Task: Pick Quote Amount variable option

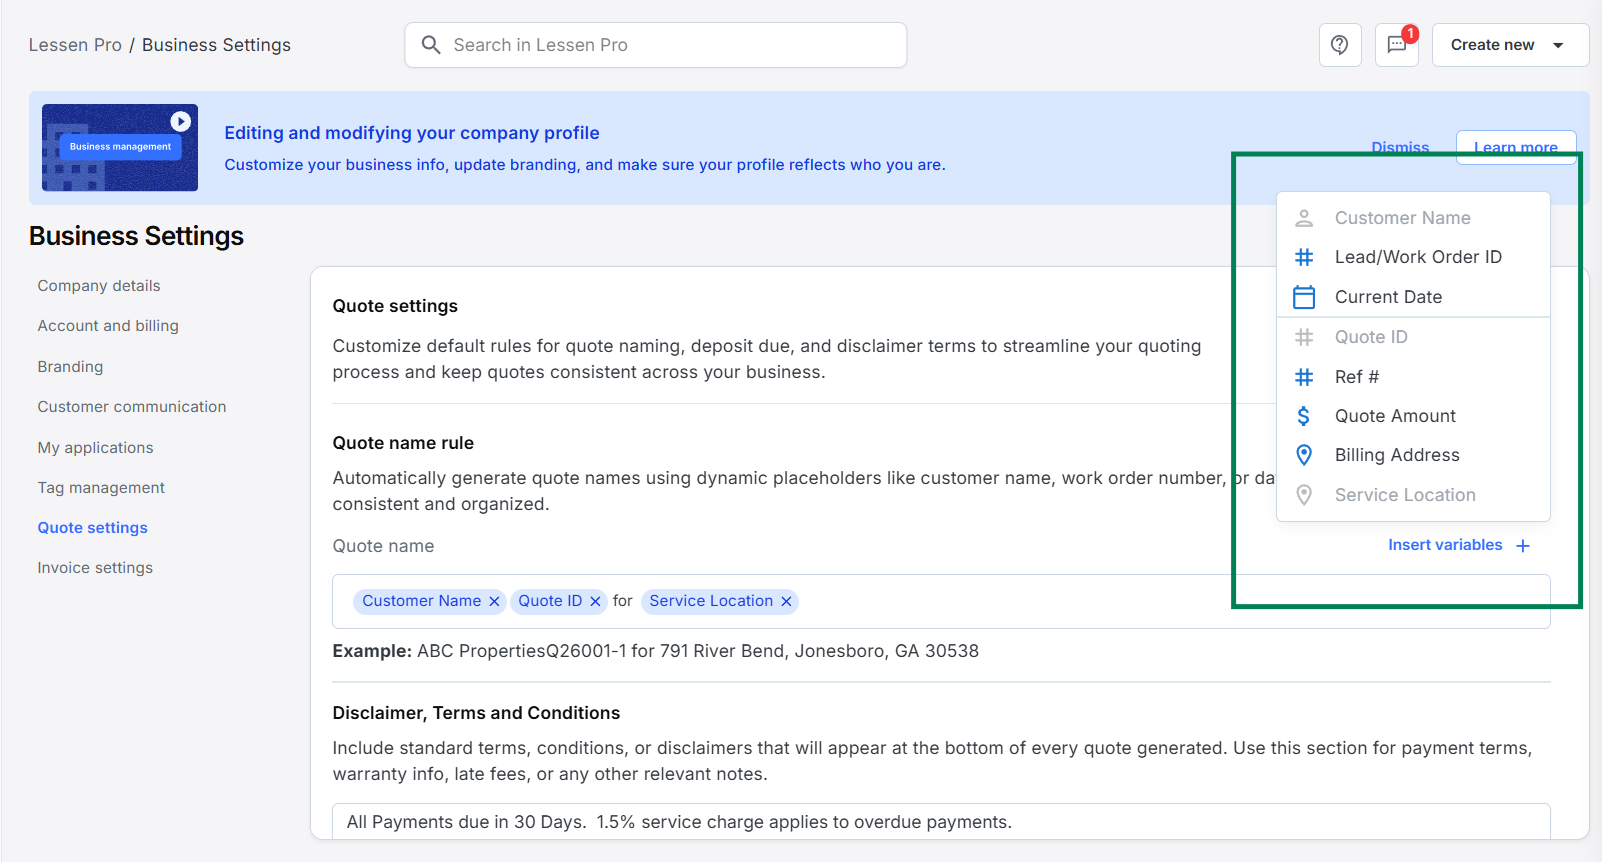Action: pyautogui.click(x=1394, y=416)
